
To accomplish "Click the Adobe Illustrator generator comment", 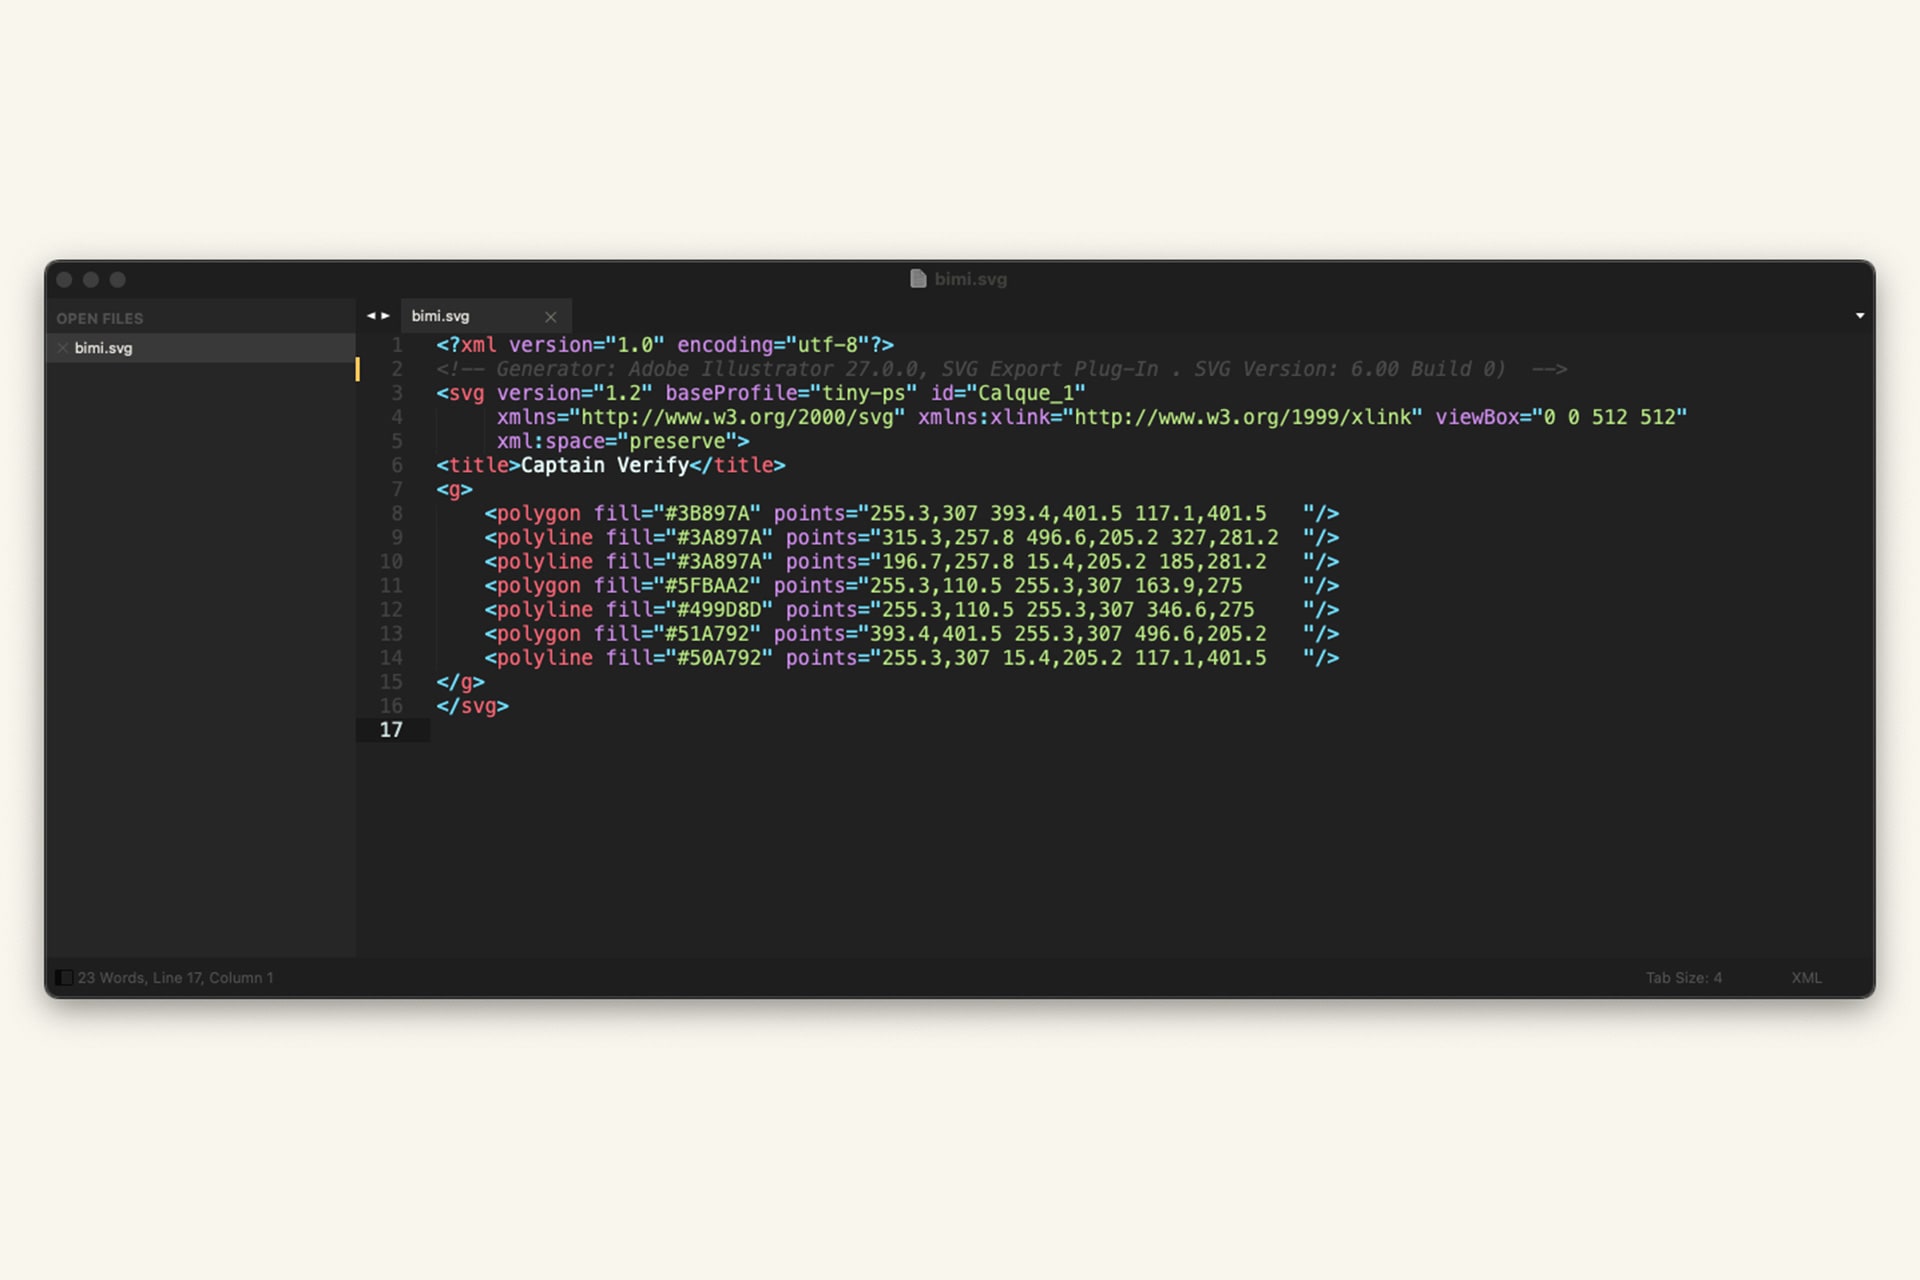I will (1001, 369).
